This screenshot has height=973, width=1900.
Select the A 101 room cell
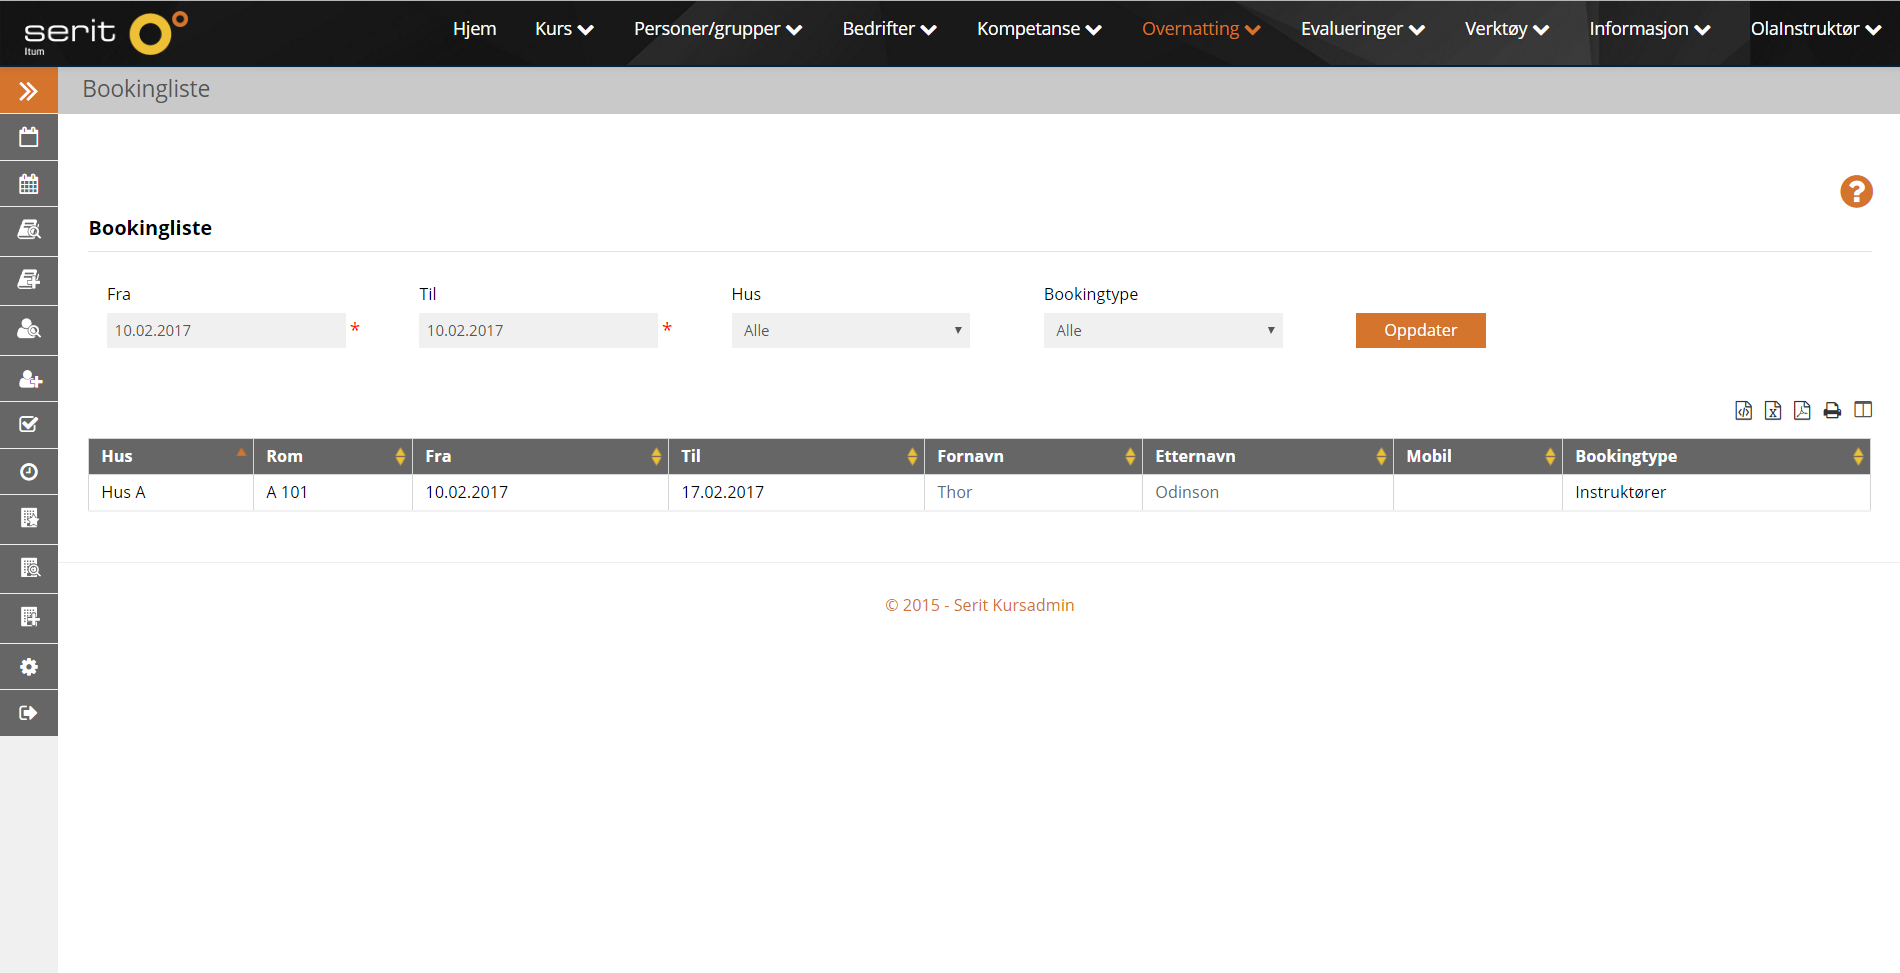[333, 492]
